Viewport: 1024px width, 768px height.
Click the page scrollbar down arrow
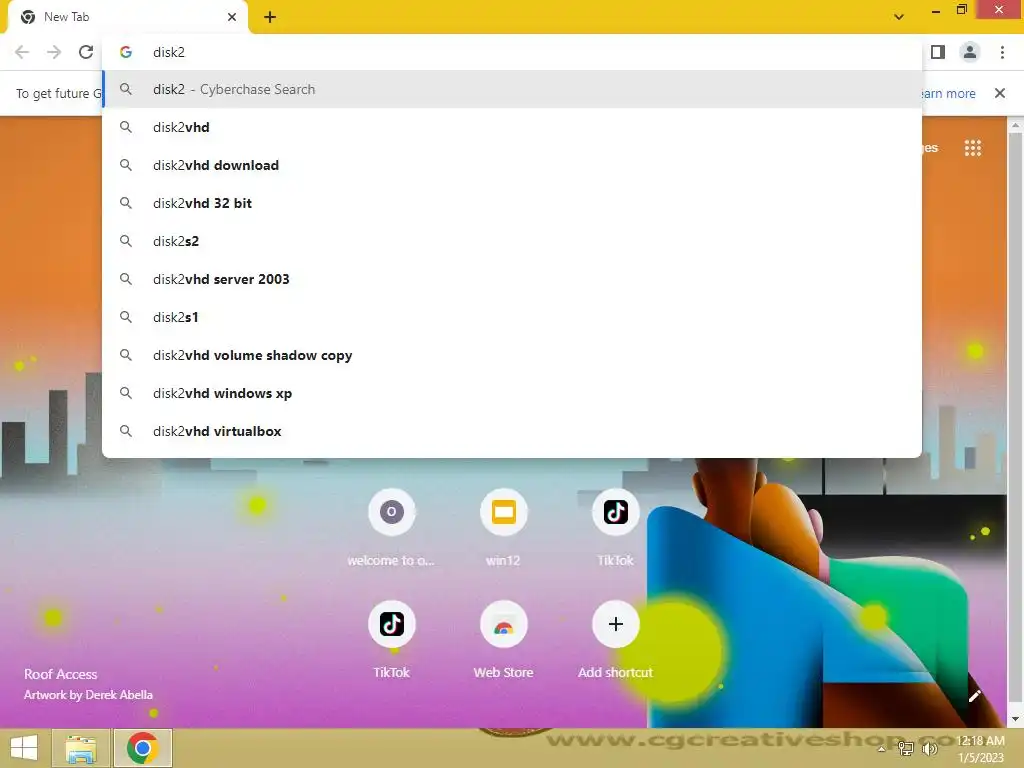(1016, 719)
